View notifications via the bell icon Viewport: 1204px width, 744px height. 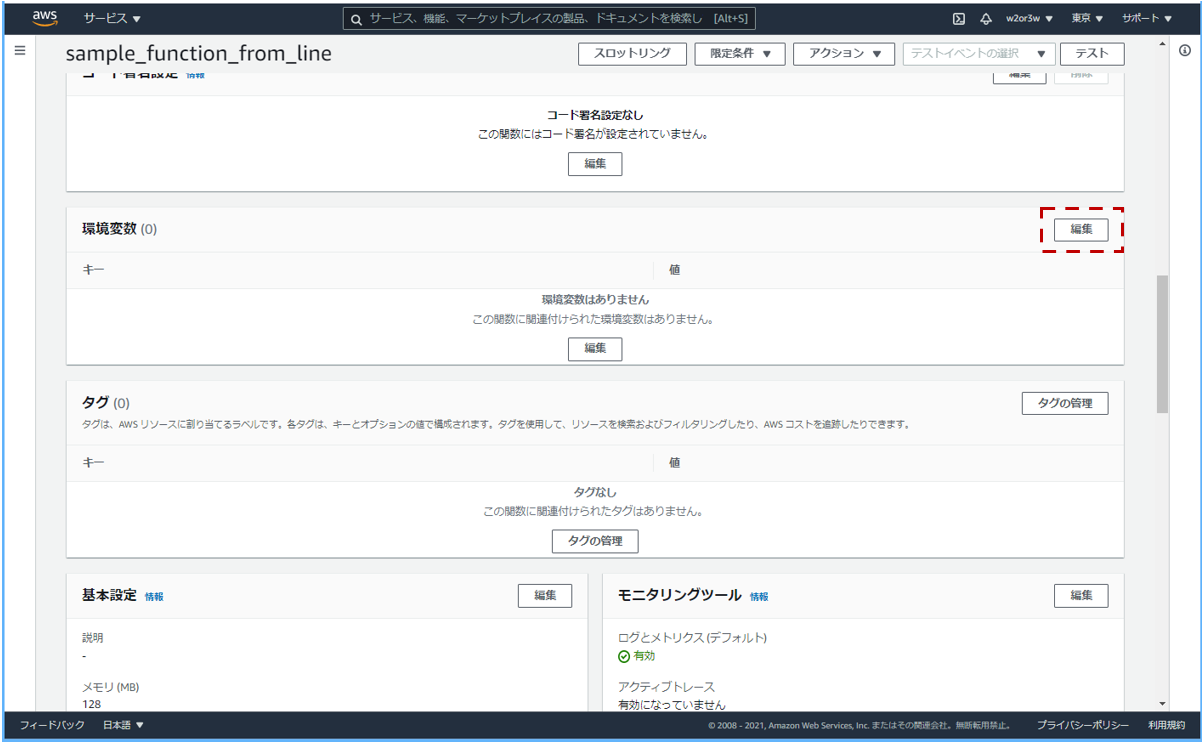point(985,18)
